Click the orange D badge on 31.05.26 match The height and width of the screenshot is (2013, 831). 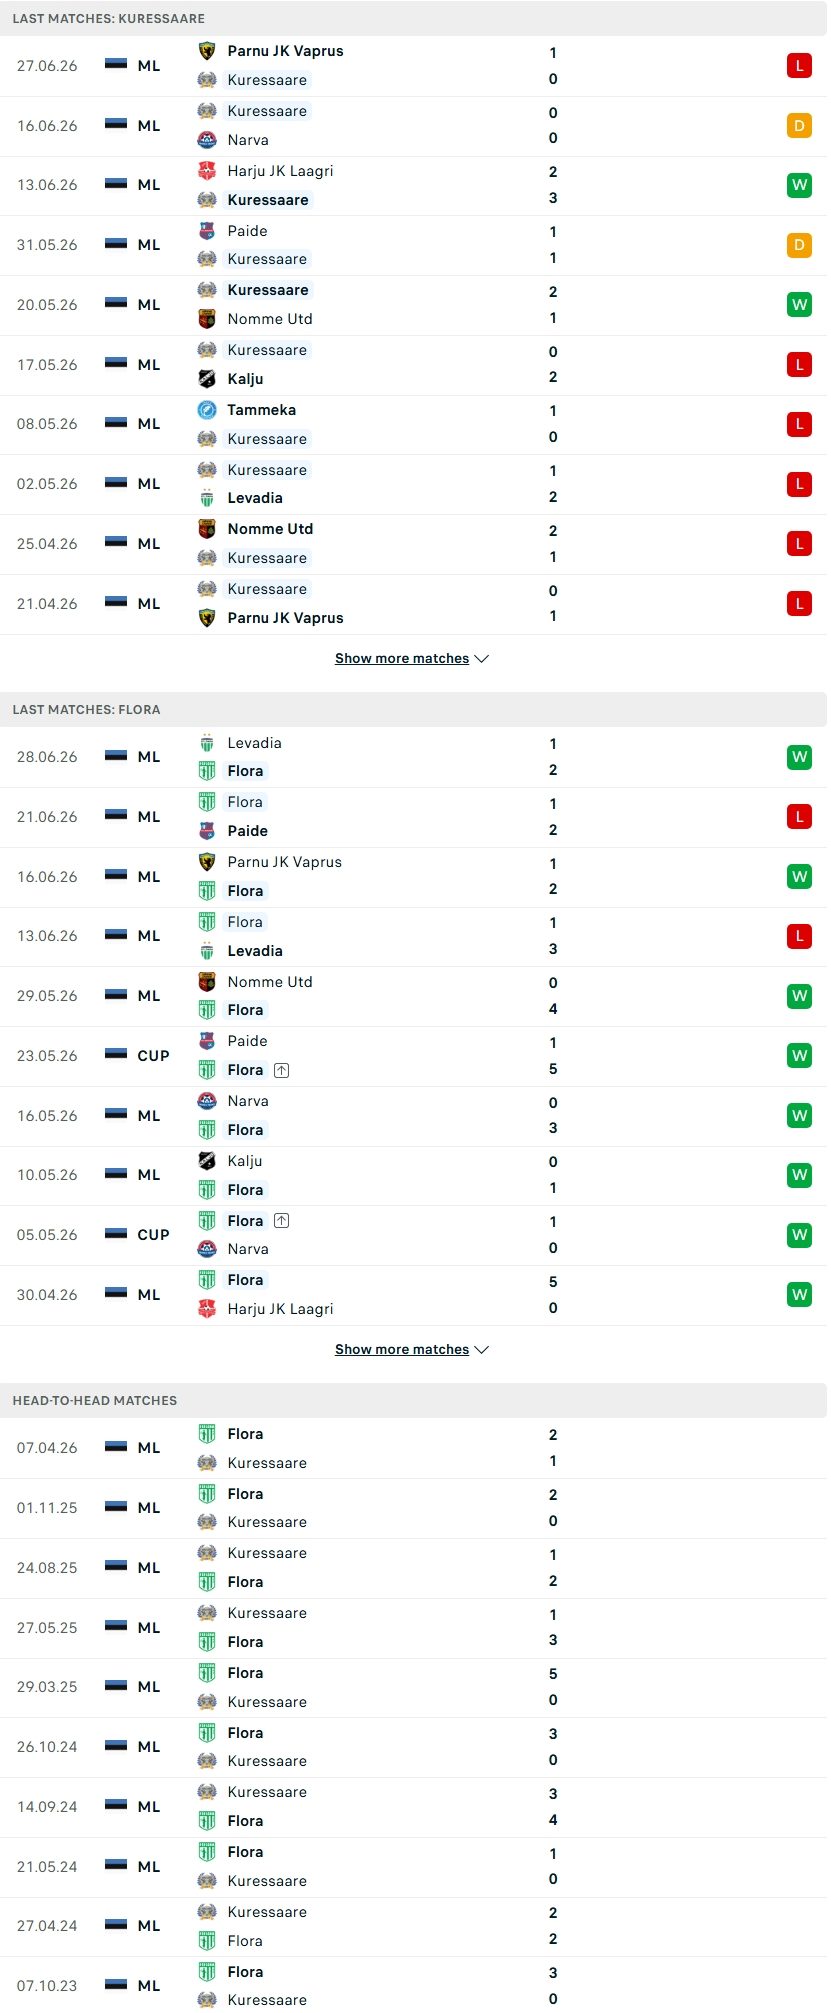tap(799, 245)
